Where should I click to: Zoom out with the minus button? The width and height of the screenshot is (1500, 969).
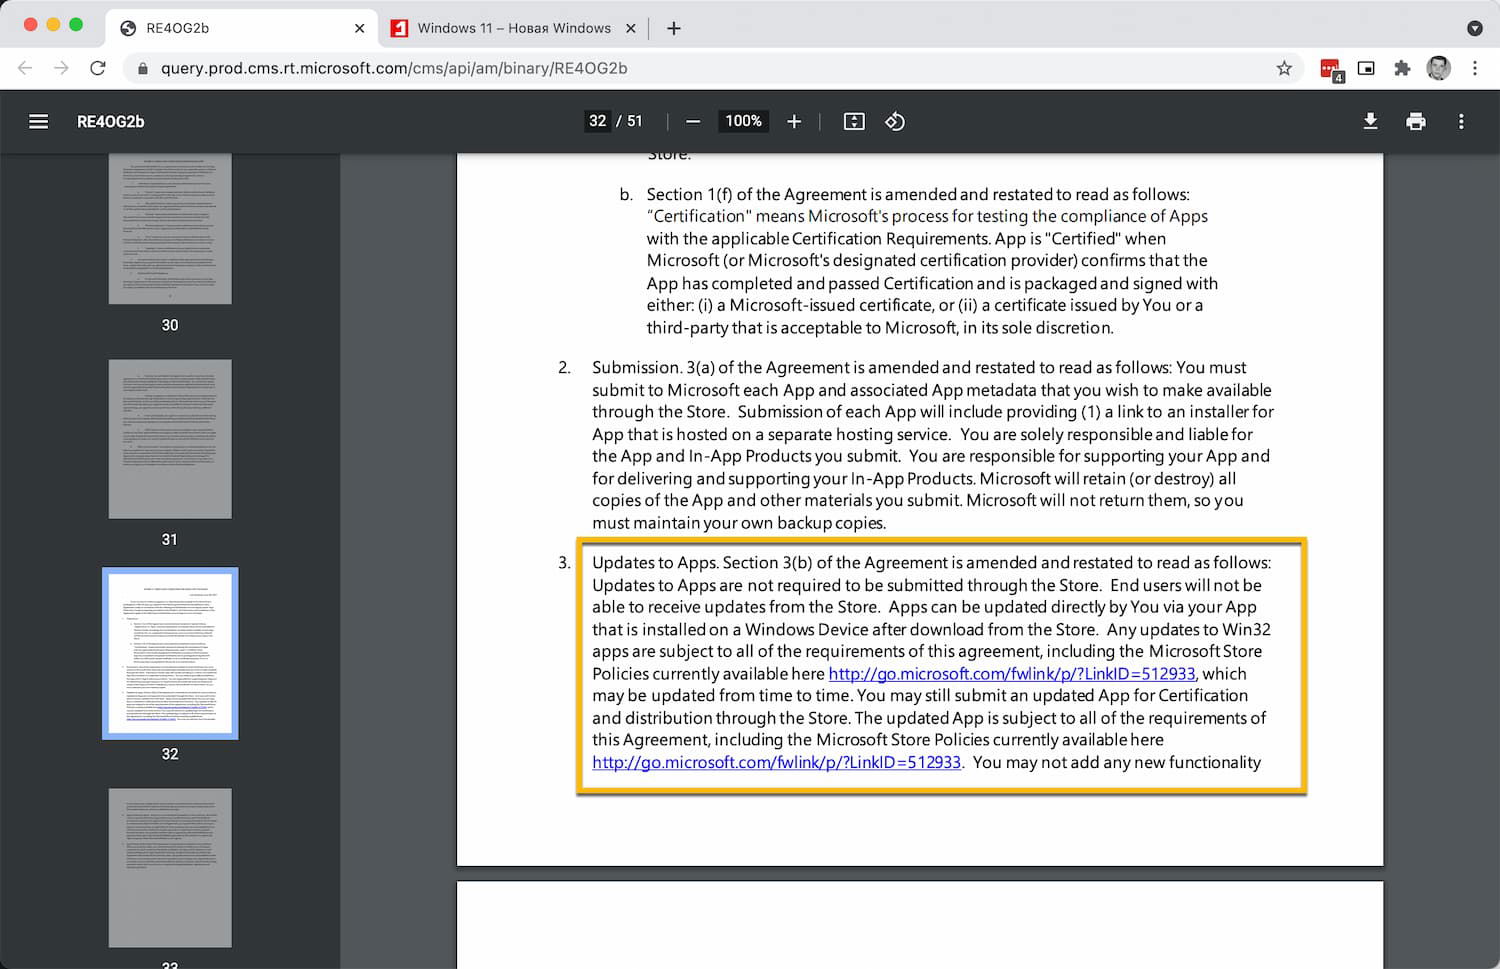(x=693, y=121)
